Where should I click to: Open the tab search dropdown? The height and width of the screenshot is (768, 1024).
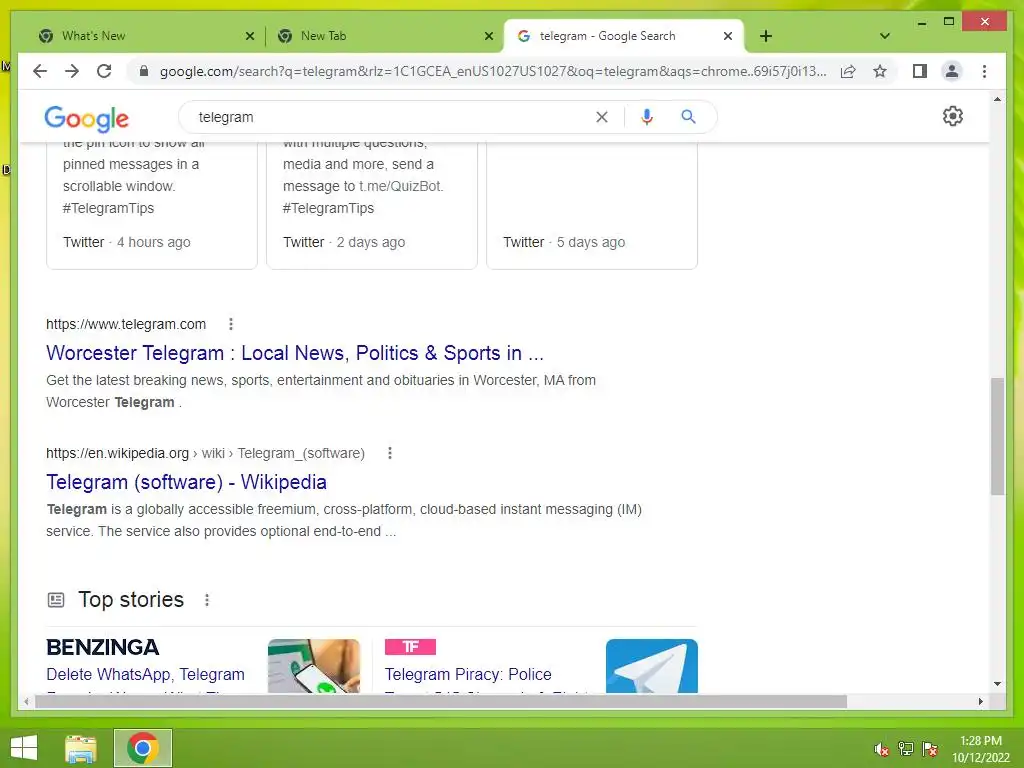(885, 36)
